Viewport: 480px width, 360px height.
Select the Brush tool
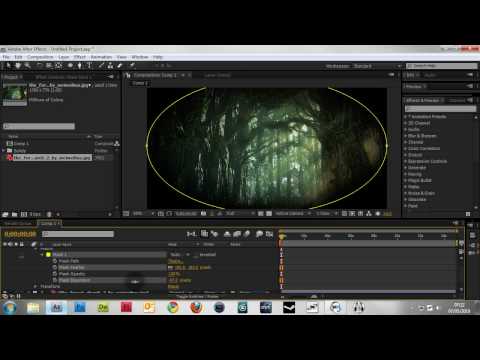101,66
